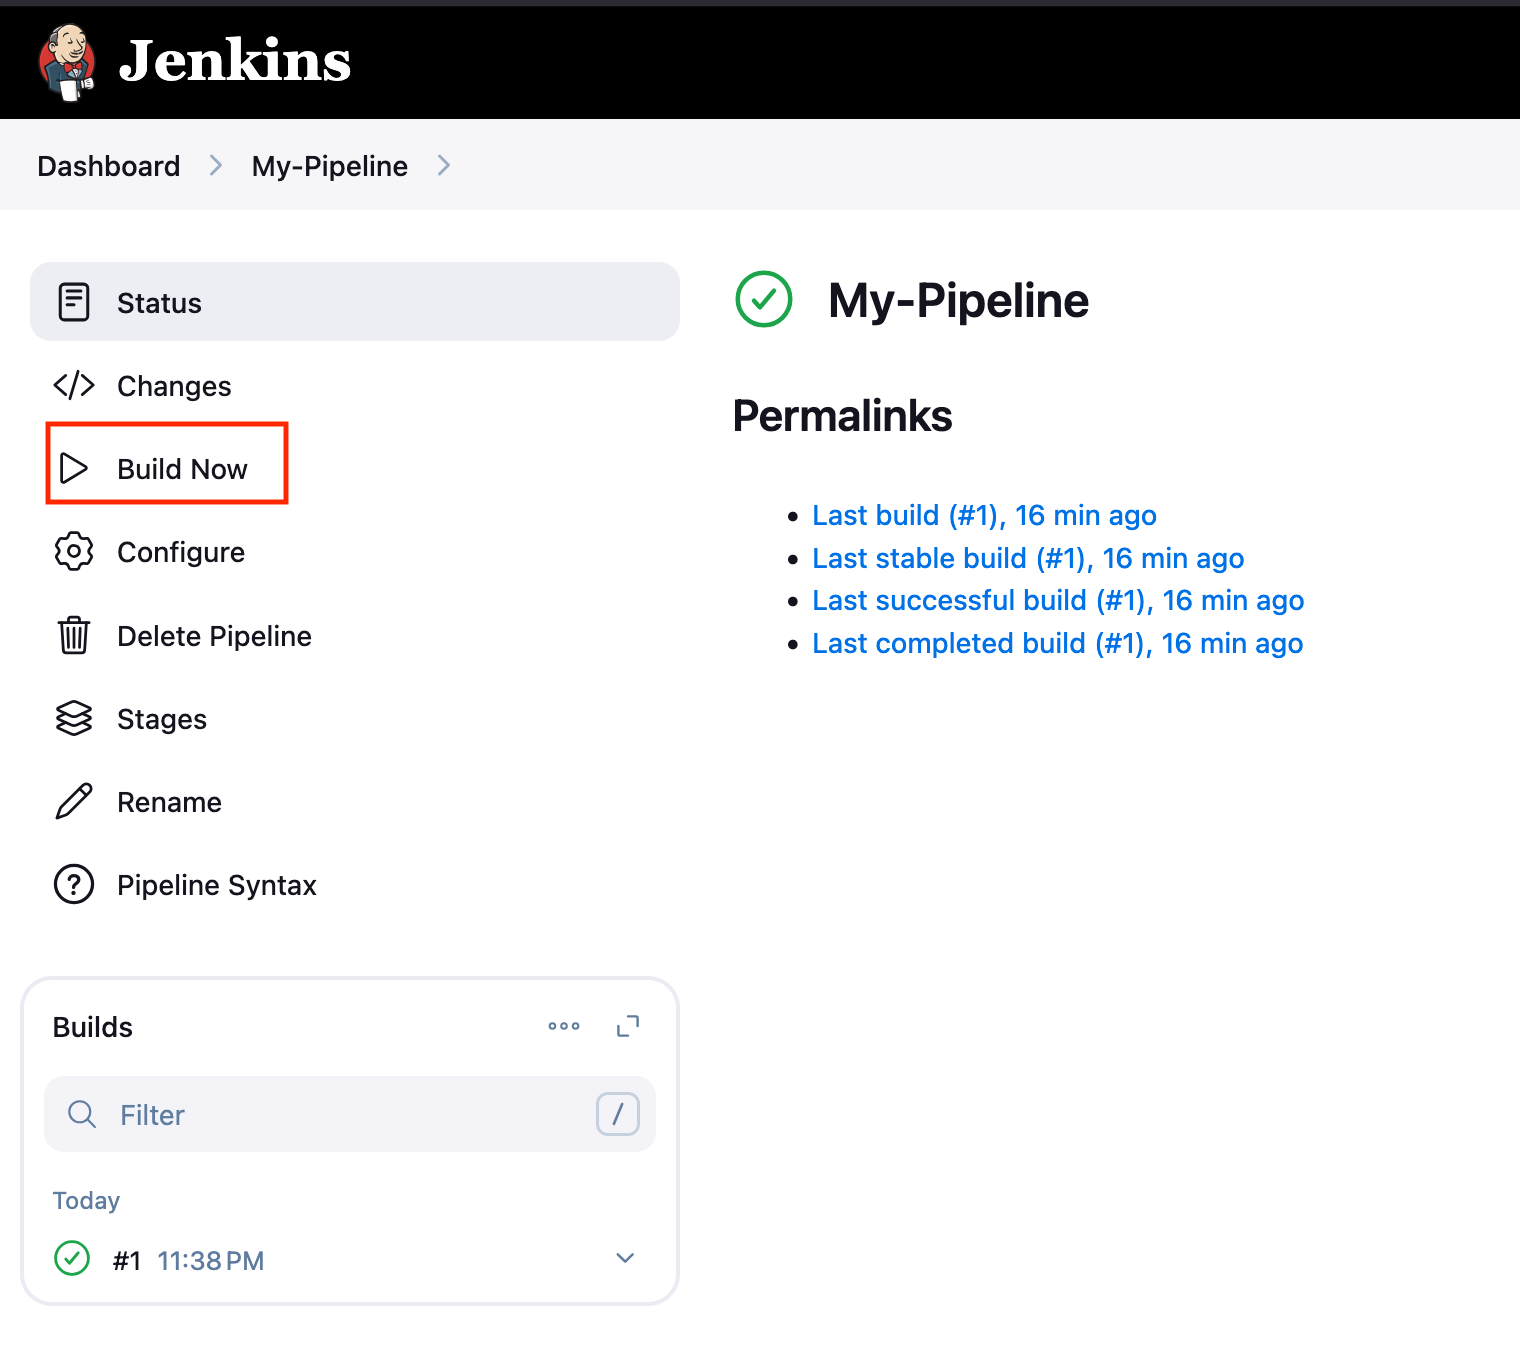
Task: Click build #1 time 11:38 PM
Action: pyautogui.click(x=211, y=1261)
